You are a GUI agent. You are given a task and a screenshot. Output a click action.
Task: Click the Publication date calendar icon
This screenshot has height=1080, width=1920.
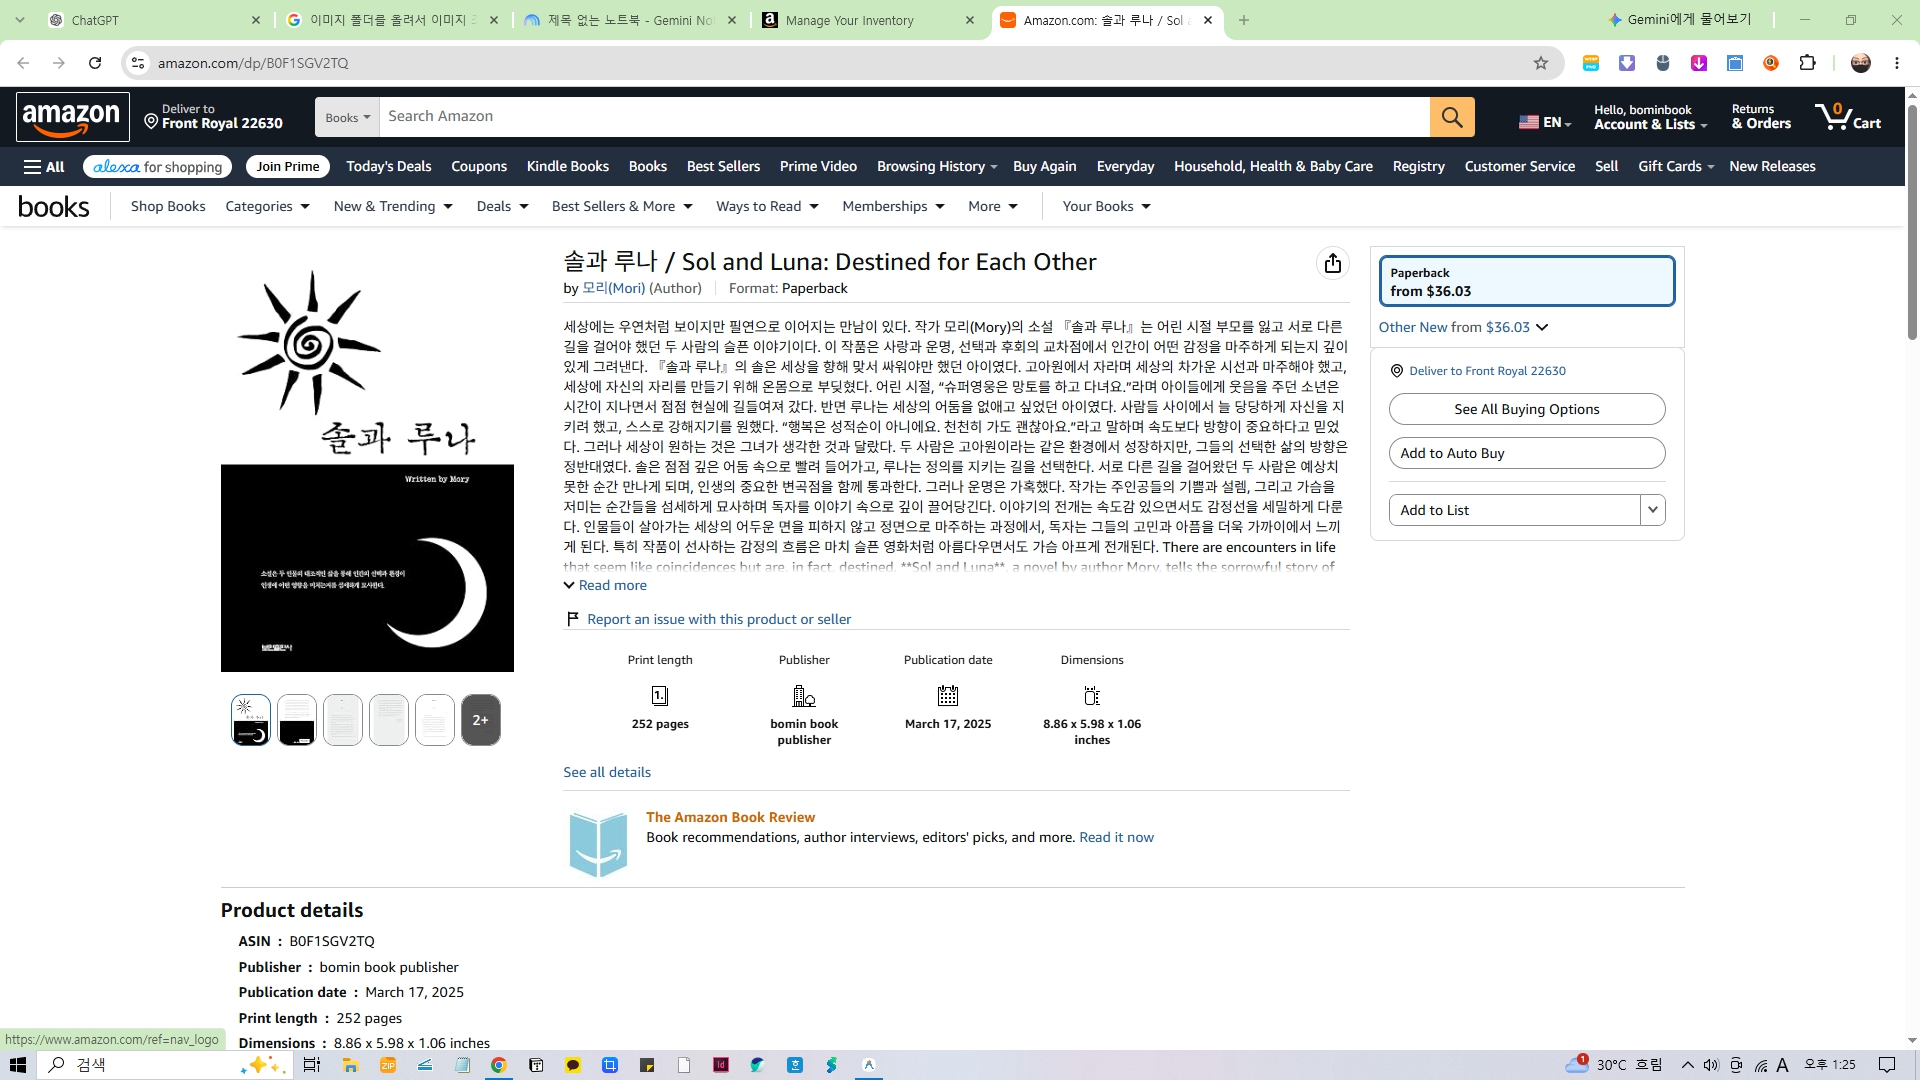point(948,696)
